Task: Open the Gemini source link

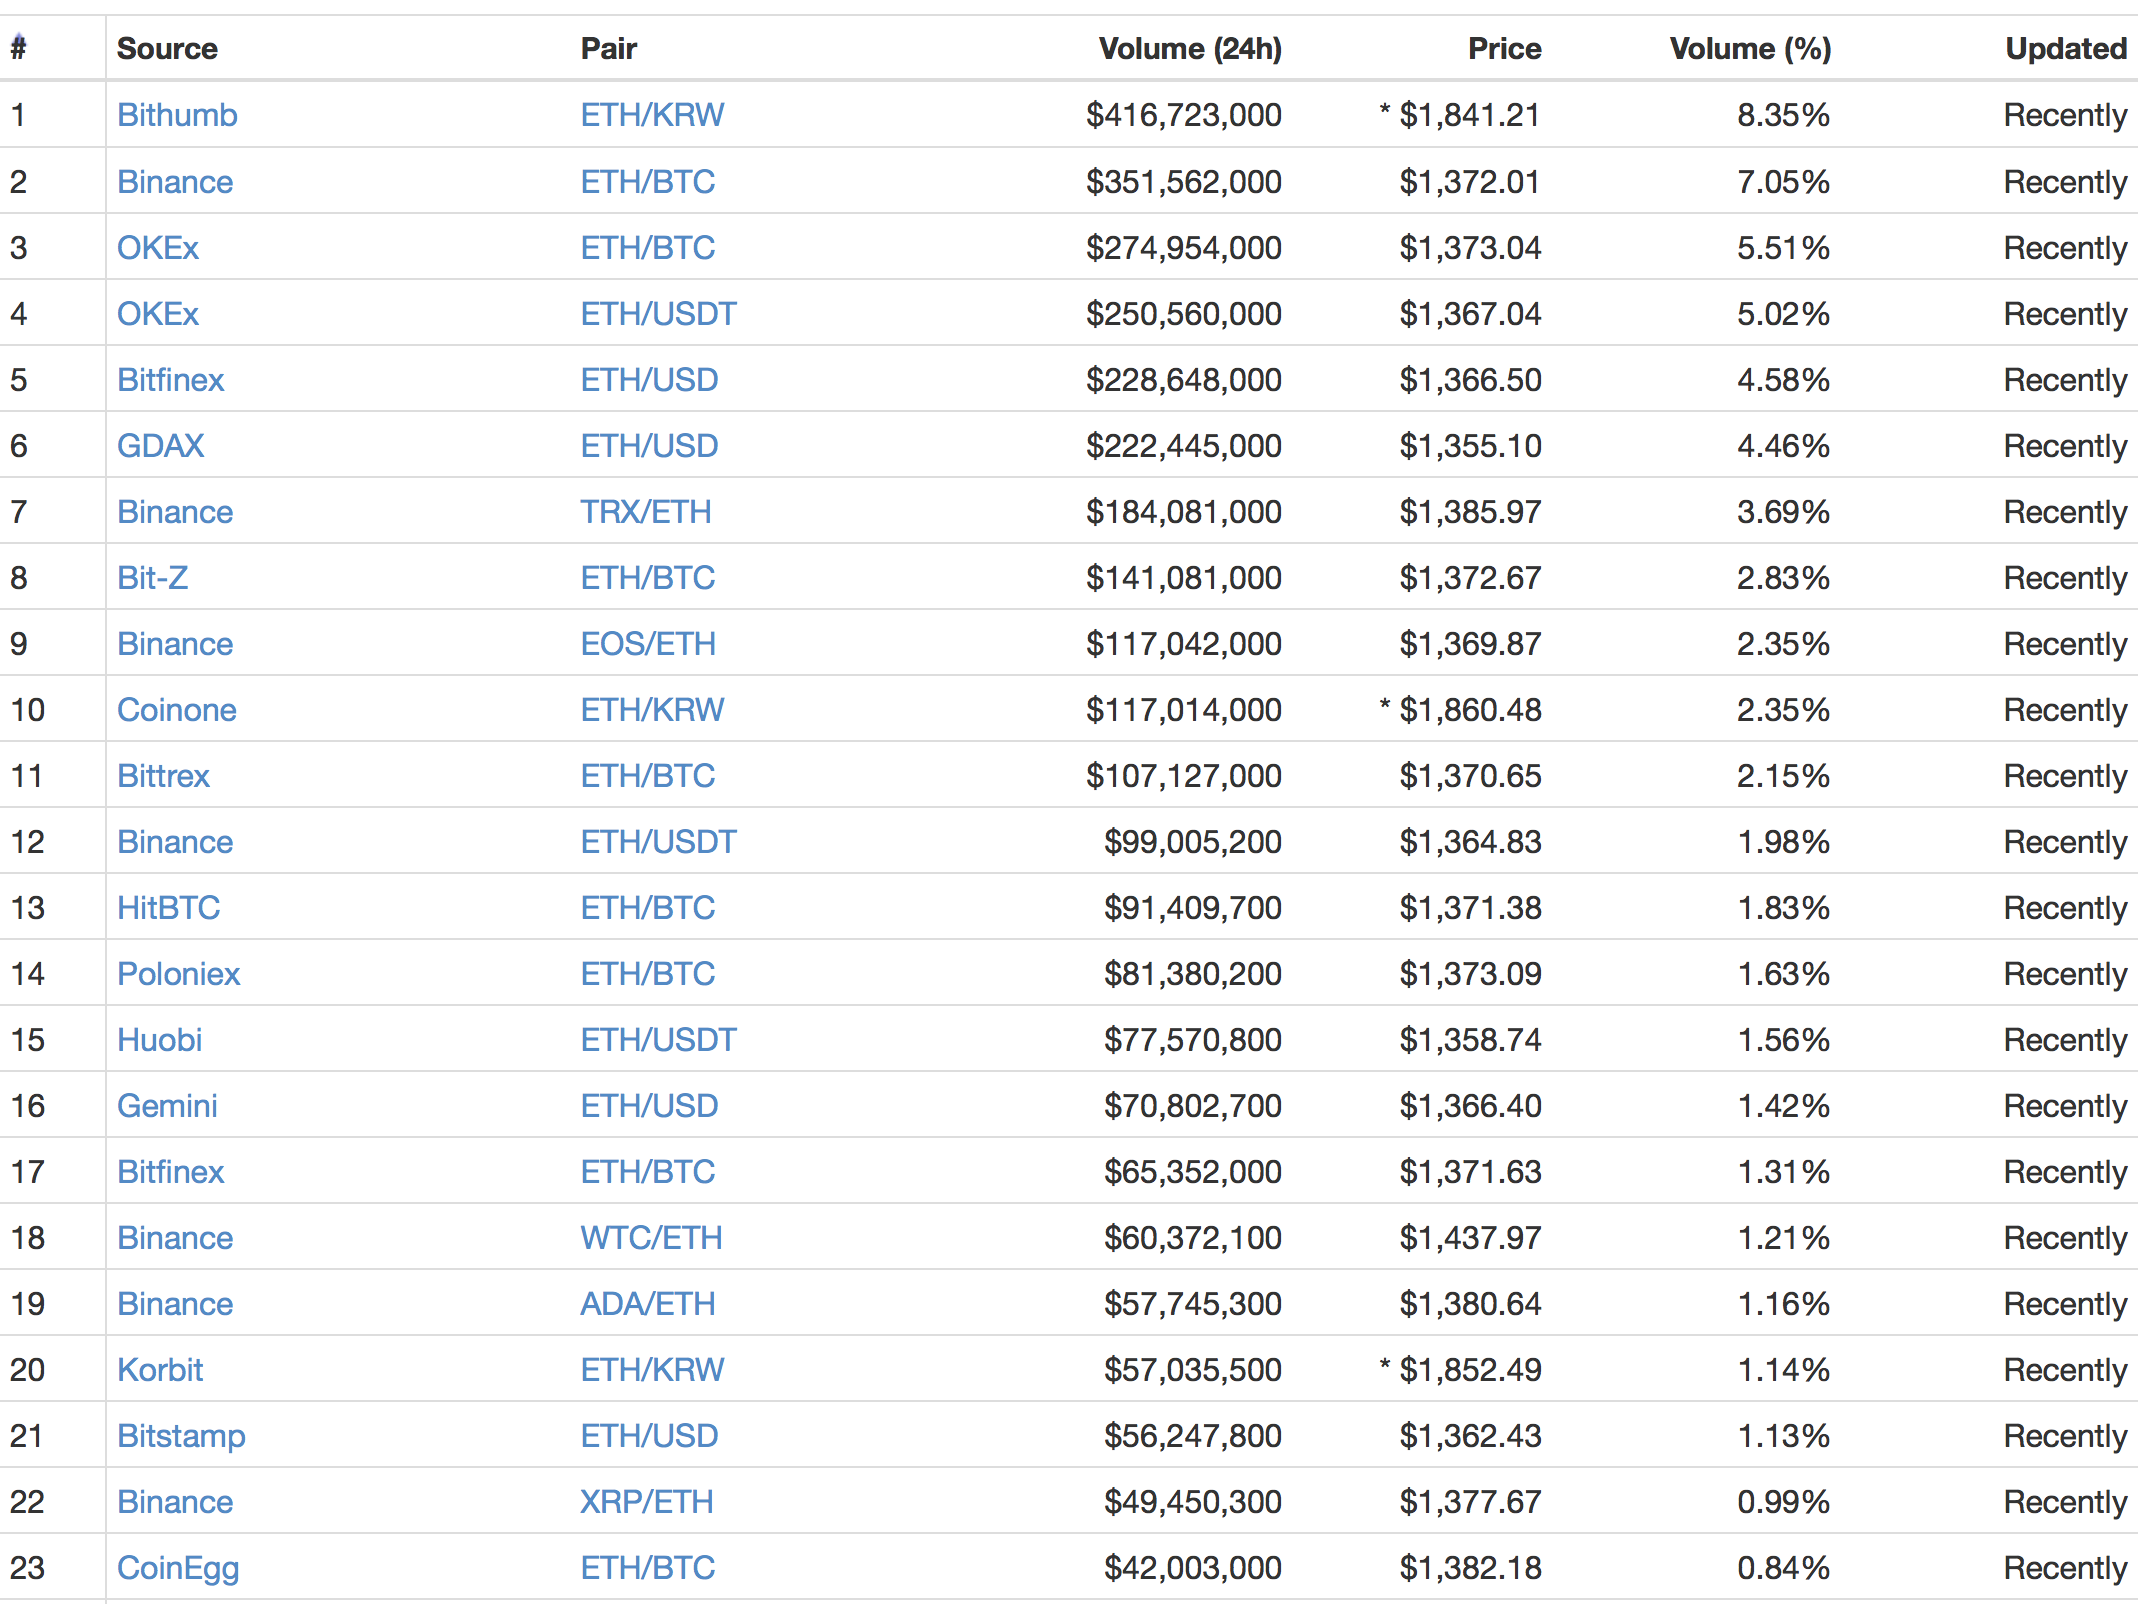Action: (x=167, y=1106)
